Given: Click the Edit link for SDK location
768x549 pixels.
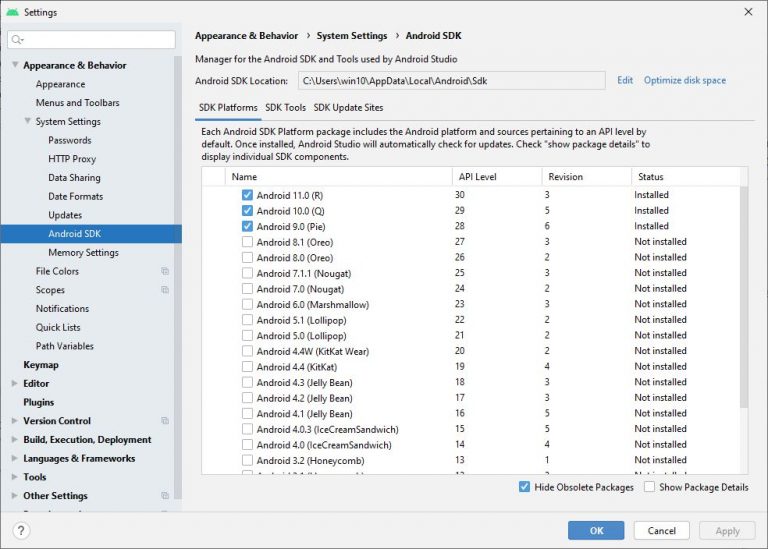Looking at the screenshot, I should (x=625, y=81).
